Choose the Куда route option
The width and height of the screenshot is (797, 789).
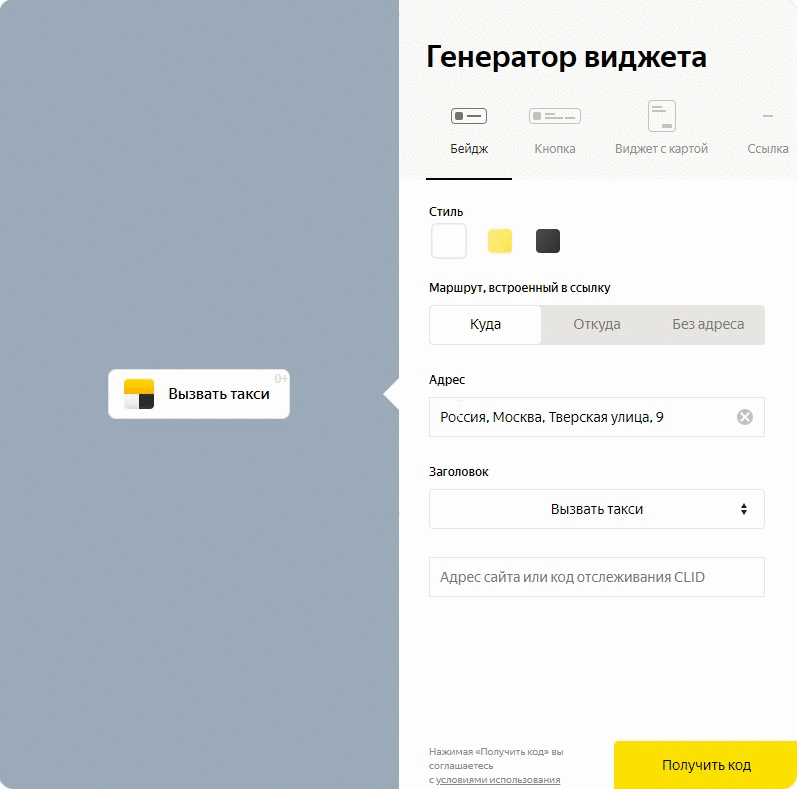485,324
